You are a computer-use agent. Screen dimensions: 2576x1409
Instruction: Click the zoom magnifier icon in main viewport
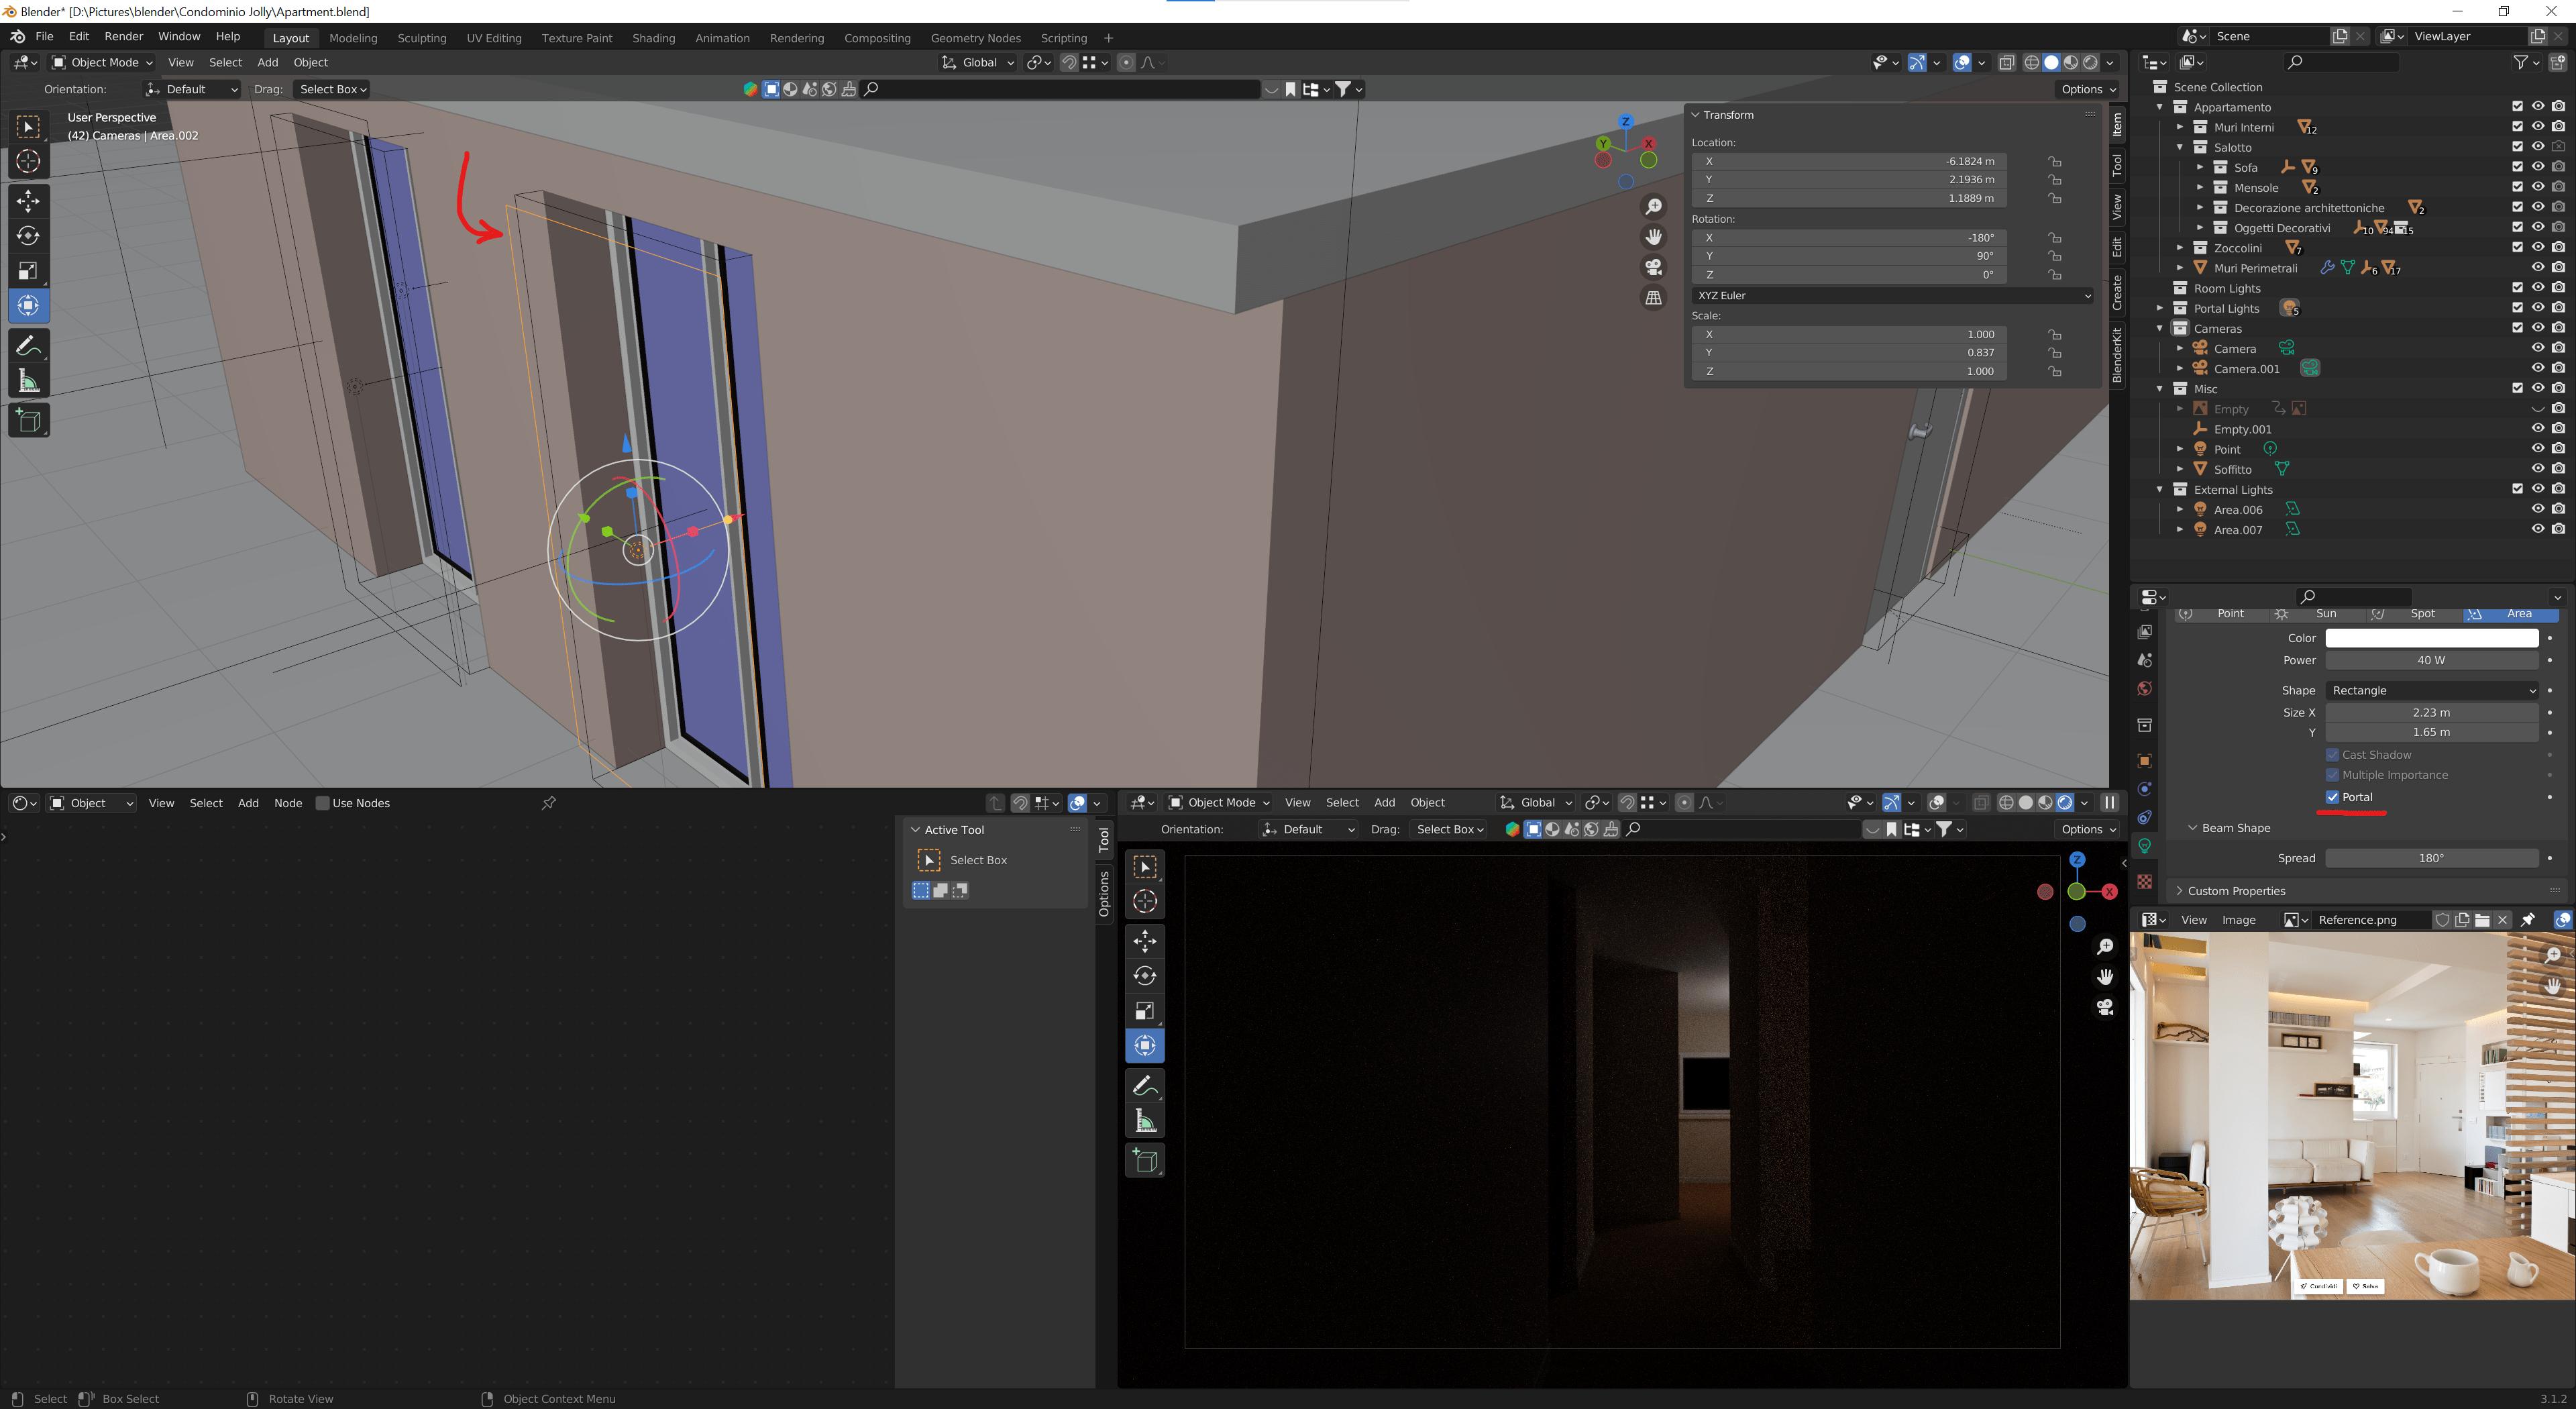coord(1654,206)
